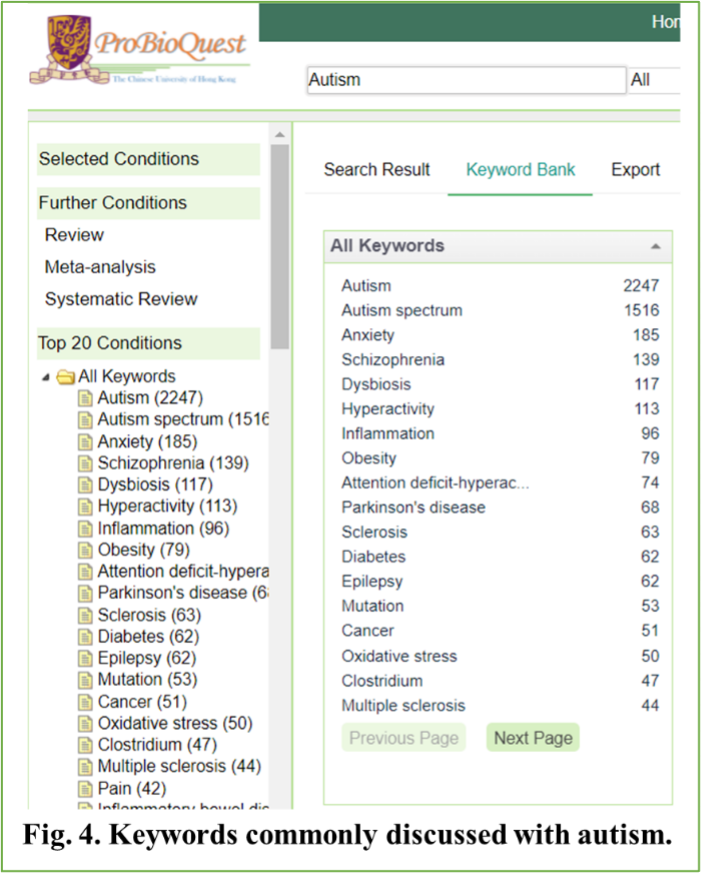The image size is (705, 876).
Task: Click the document icon beside Obesity (79)
Action: [x=86, y=550]
